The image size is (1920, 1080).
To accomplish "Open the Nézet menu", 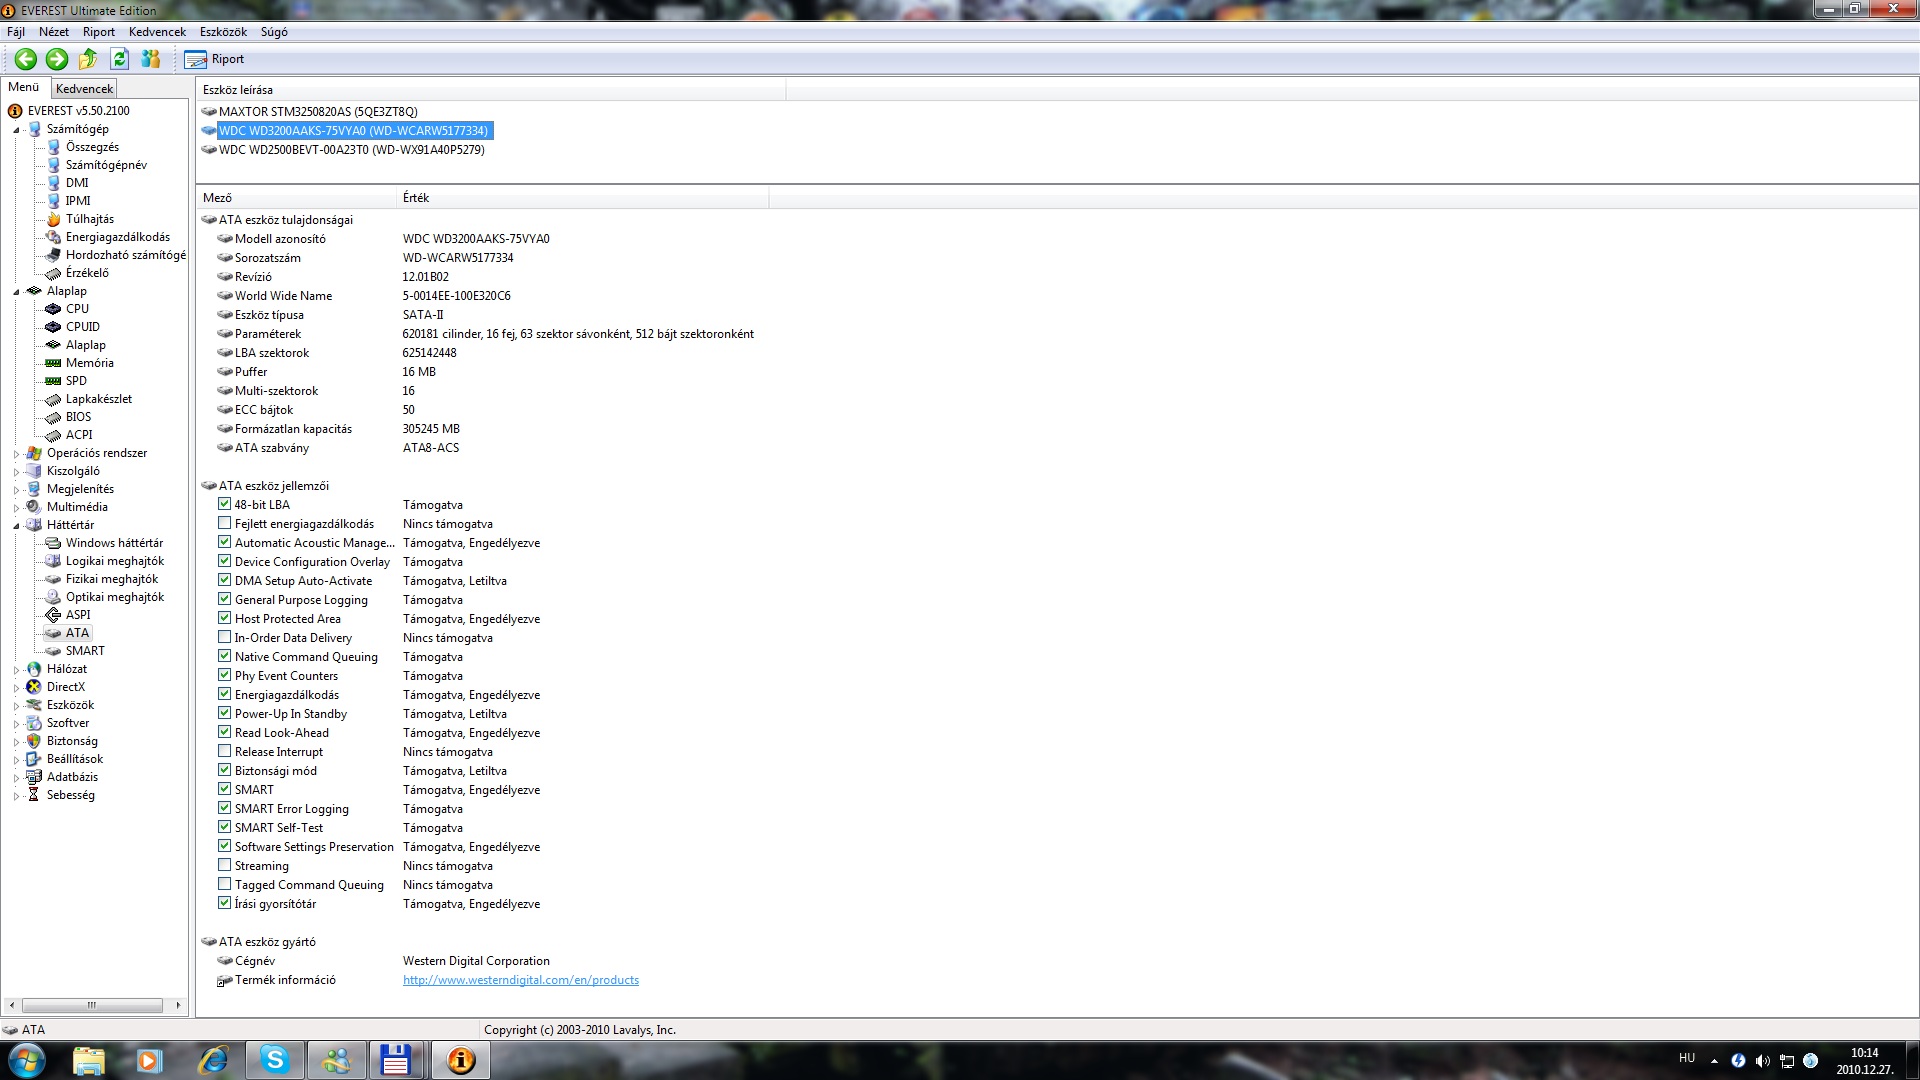I will click(54, 32).
